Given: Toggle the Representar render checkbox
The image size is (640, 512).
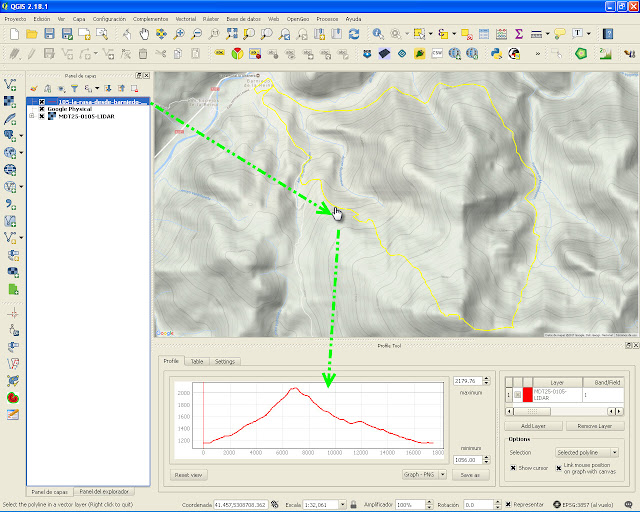Looking at the screenshot, I should (x=508, y=505).
